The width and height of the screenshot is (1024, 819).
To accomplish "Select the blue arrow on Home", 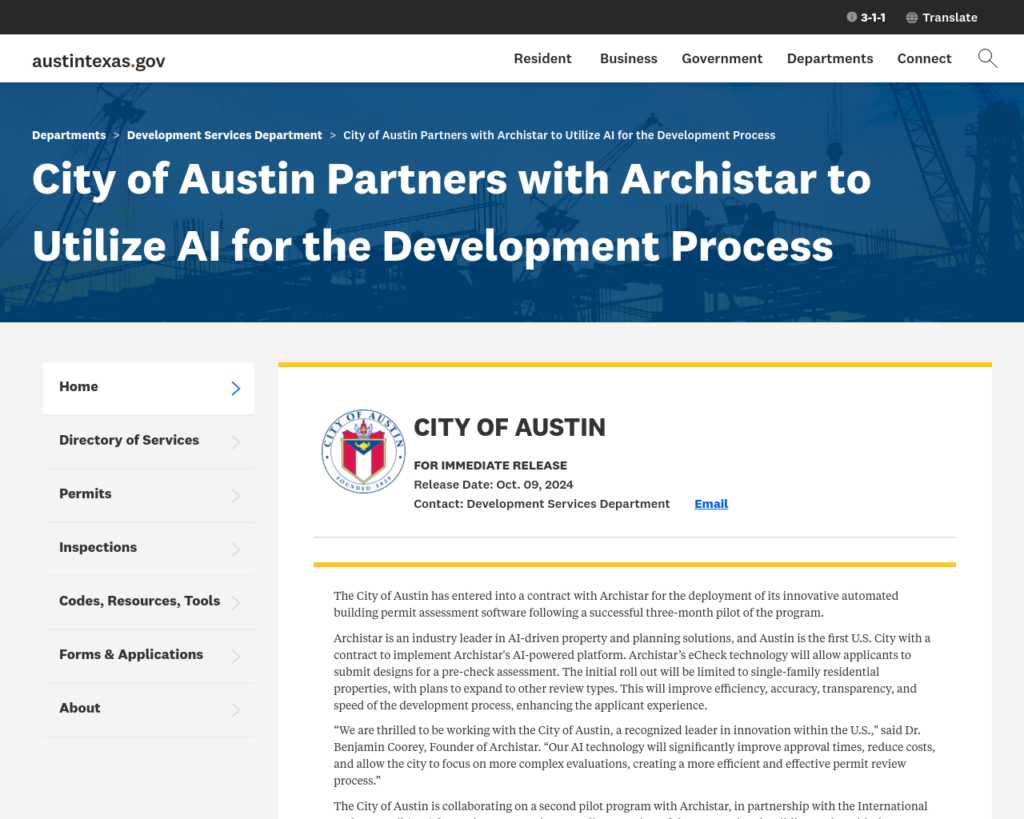I will (234, 388).
